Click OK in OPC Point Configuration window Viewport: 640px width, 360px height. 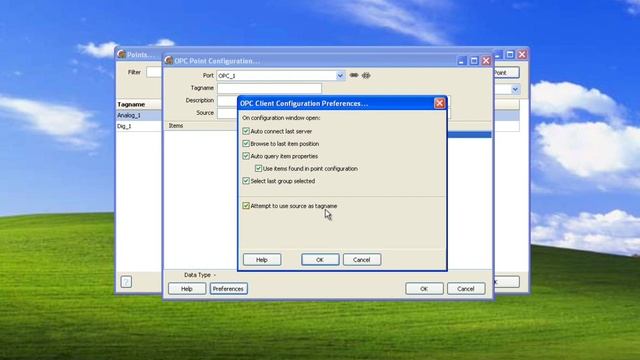(x=424, y=289)
